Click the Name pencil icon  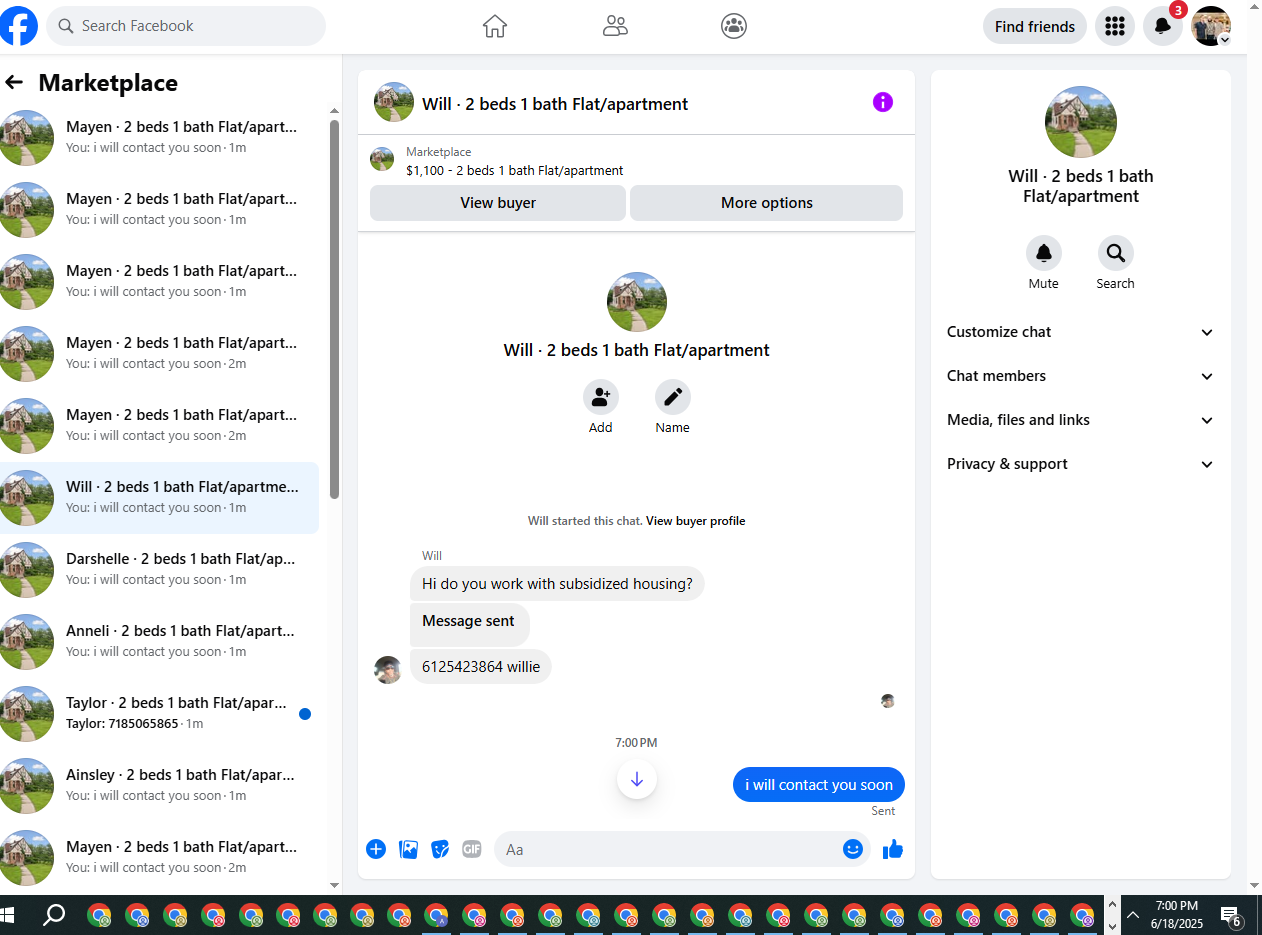(x=673, y=397)
